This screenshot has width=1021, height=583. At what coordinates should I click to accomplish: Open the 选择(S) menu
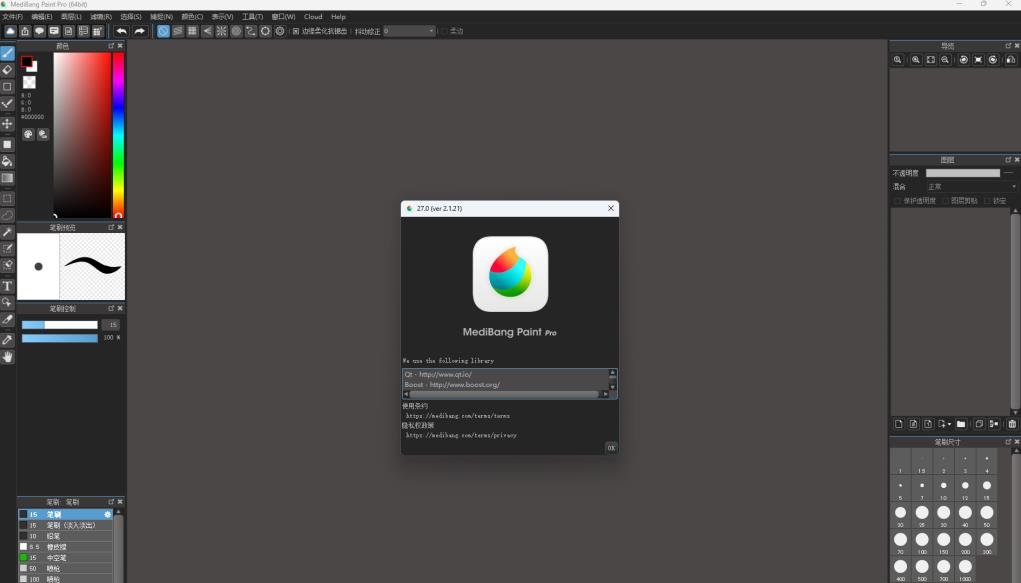(x=131, y=17)
